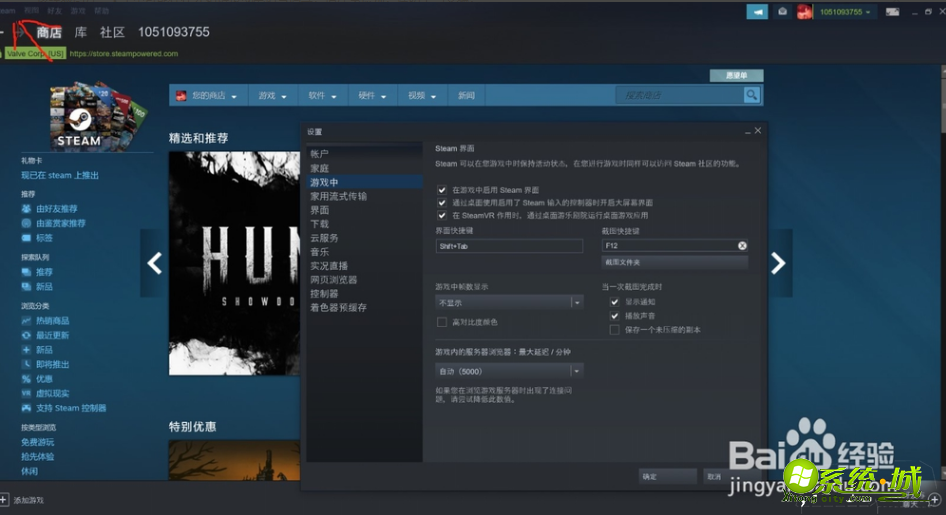The image size is (946, 515).
Task: Click the 特别优惠 special offer thumbnail
Action: coord(234,461)
